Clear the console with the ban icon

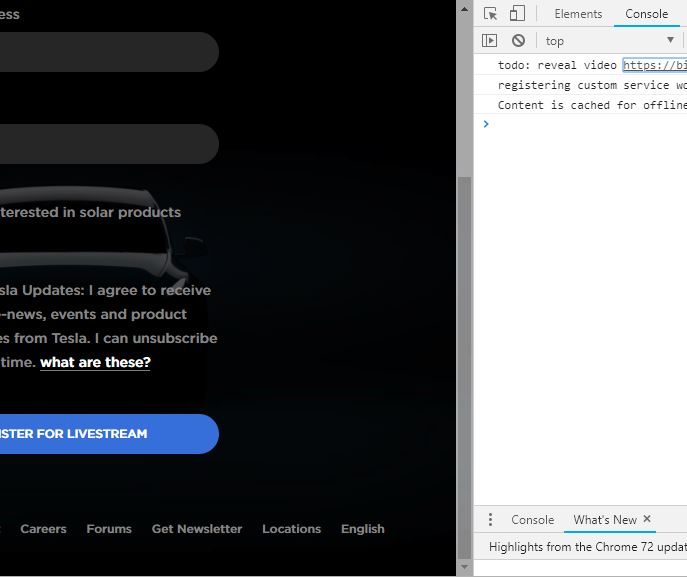518,41
